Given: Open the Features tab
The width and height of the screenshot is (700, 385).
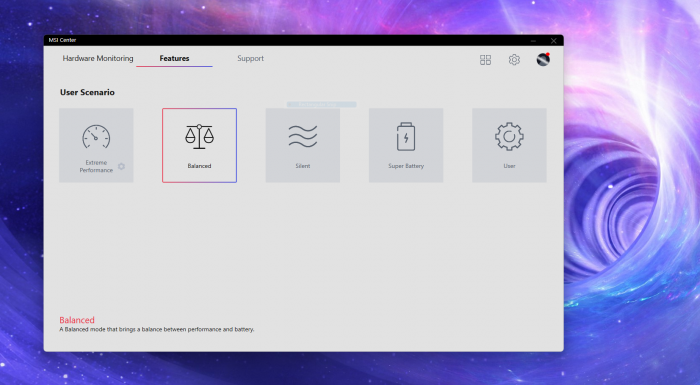Looking at the screenshot, I should (175, 59).
